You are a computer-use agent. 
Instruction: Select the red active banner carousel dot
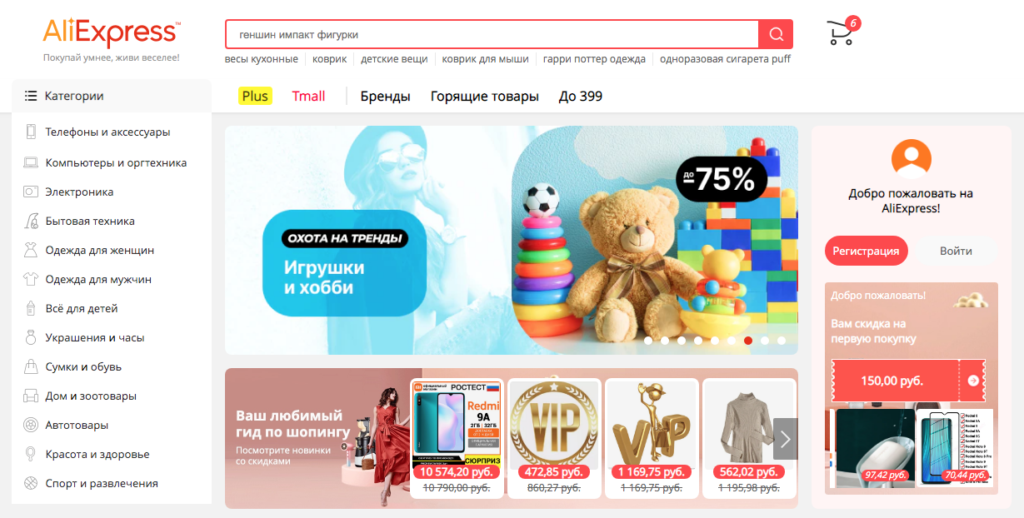pos(748,340)
